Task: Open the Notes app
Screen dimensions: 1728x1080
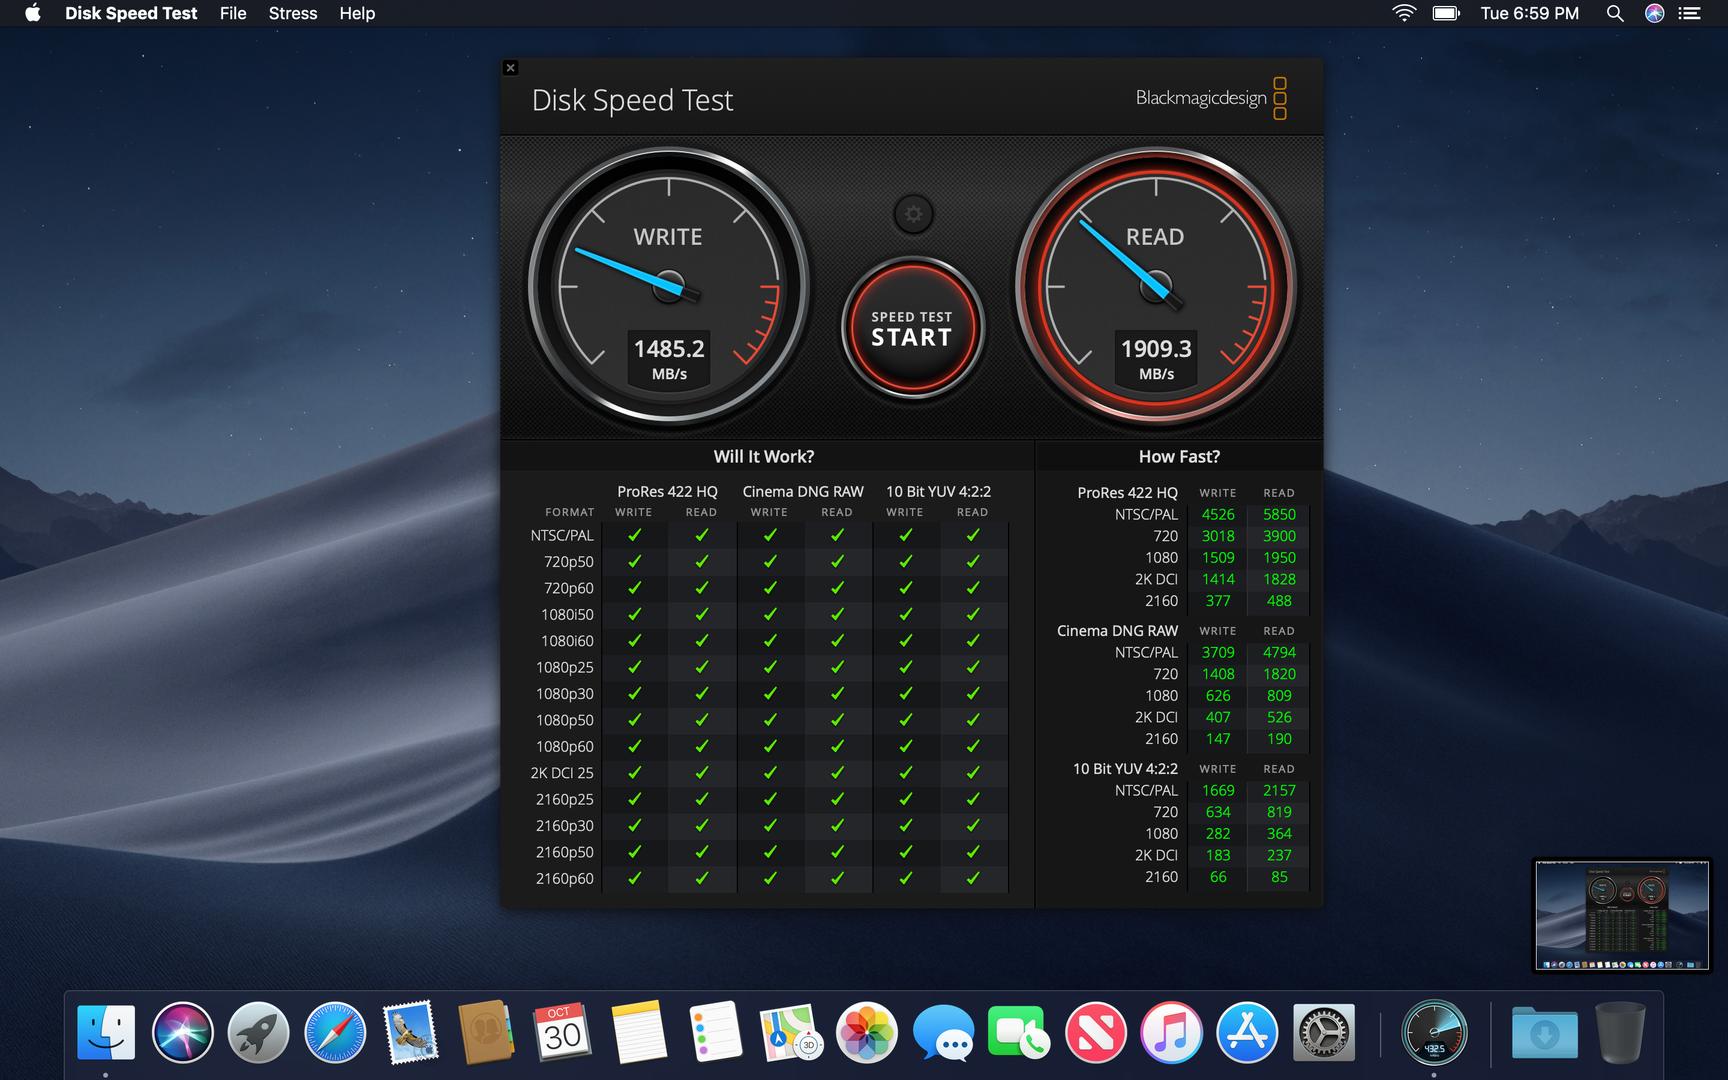Action: pyautogui.click(x=638, y=1032)
